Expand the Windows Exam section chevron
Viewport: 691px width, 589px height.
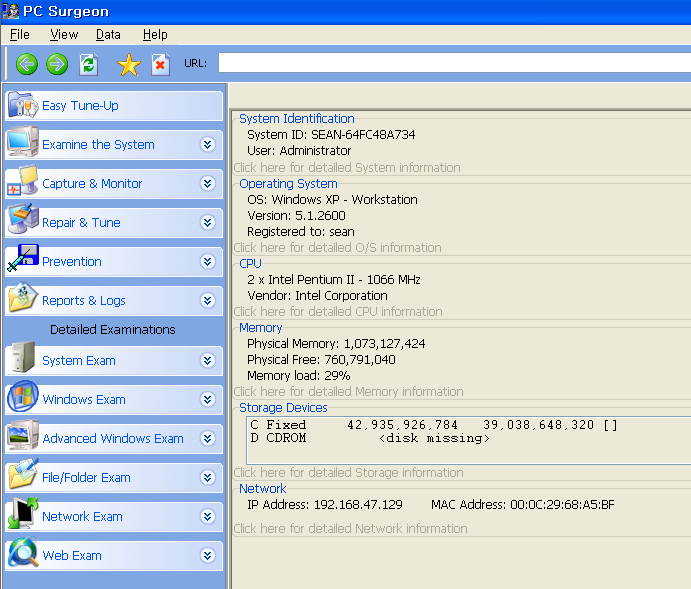click(208, 400)
